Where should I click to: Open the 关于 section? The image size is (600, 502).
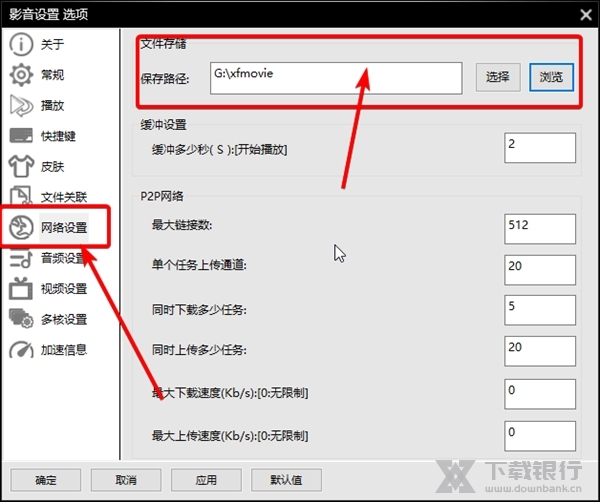tap(52, 44)
